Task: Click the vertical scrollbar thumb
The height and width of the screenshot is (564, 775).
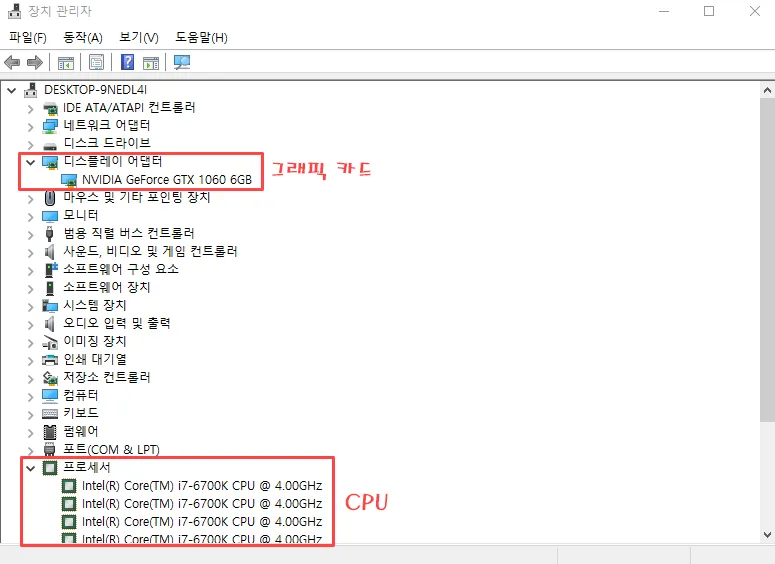Action: coord(767,260)
